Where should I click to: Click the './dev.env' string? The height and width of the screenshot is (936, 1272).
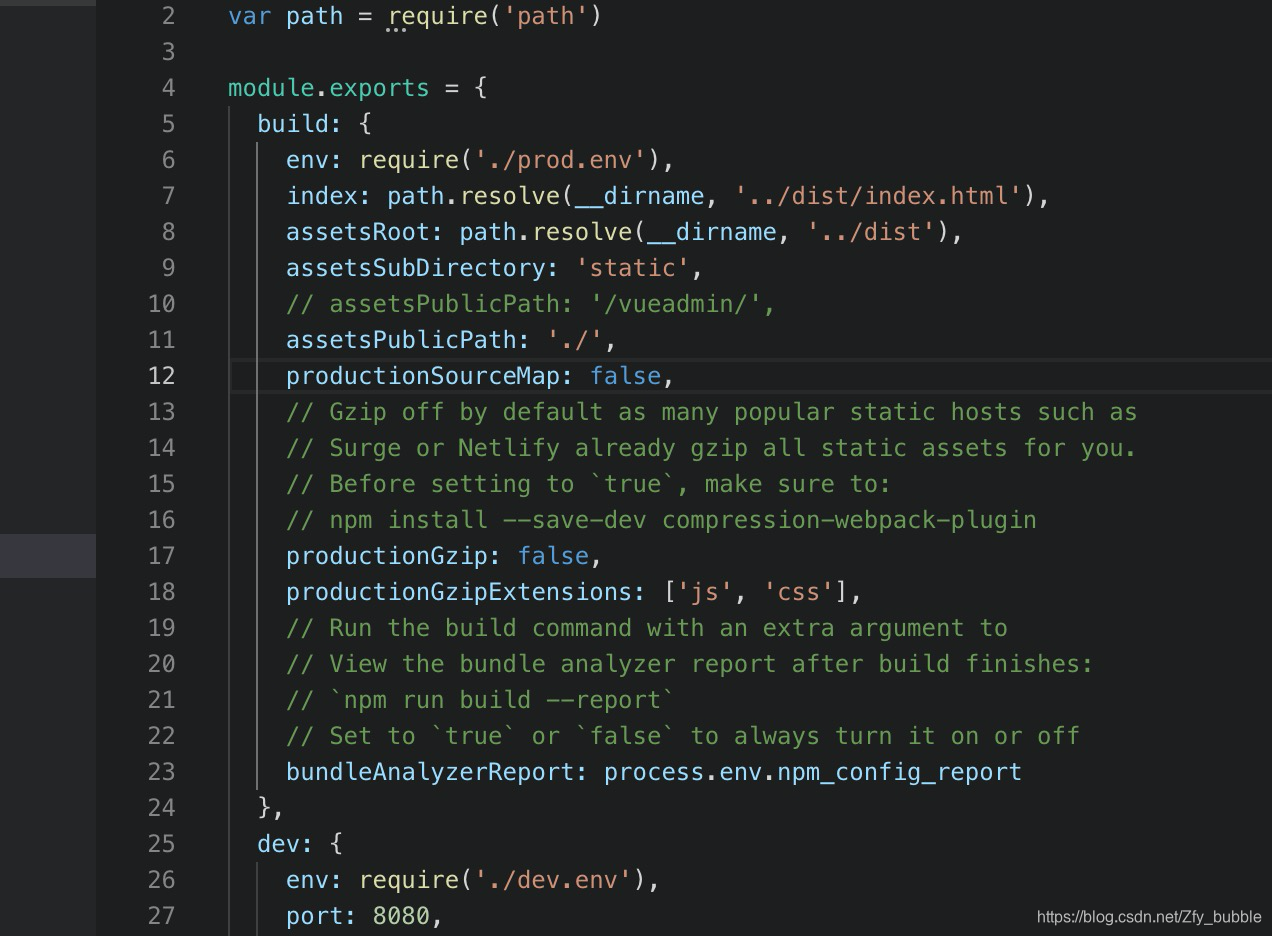point(553,880)
